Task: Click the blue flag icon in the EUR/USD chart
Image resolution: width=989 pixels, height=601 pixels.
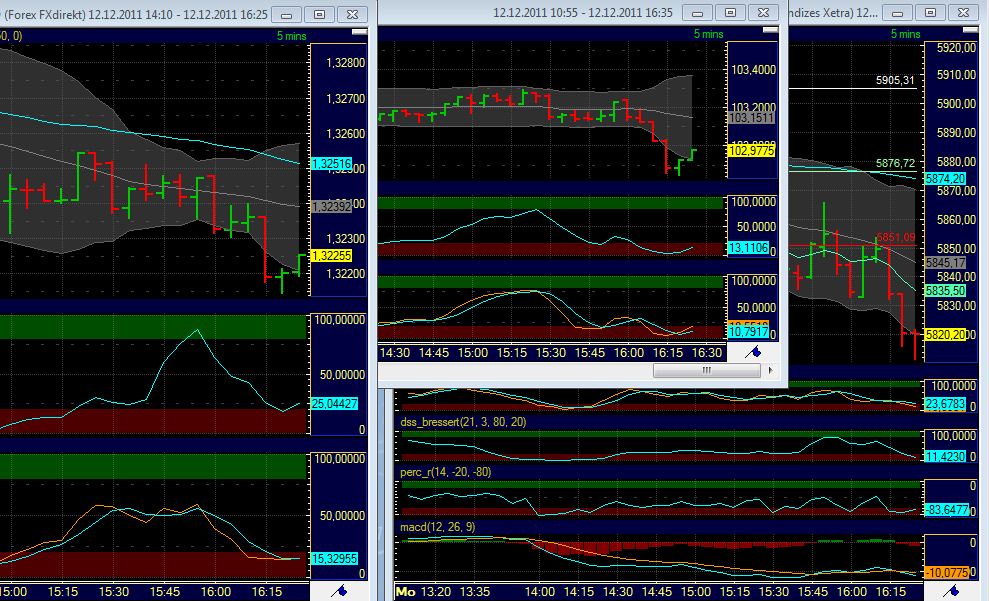Action: 340,591
